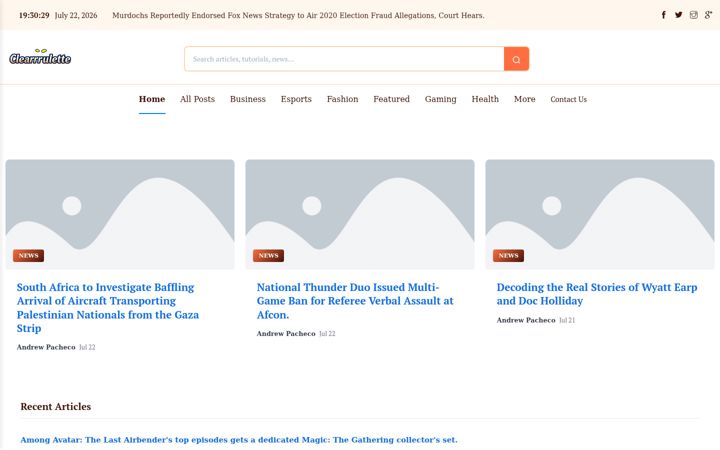720x450 pixels.
Task: Open the Facebook social icon
Action: [664, 15]
